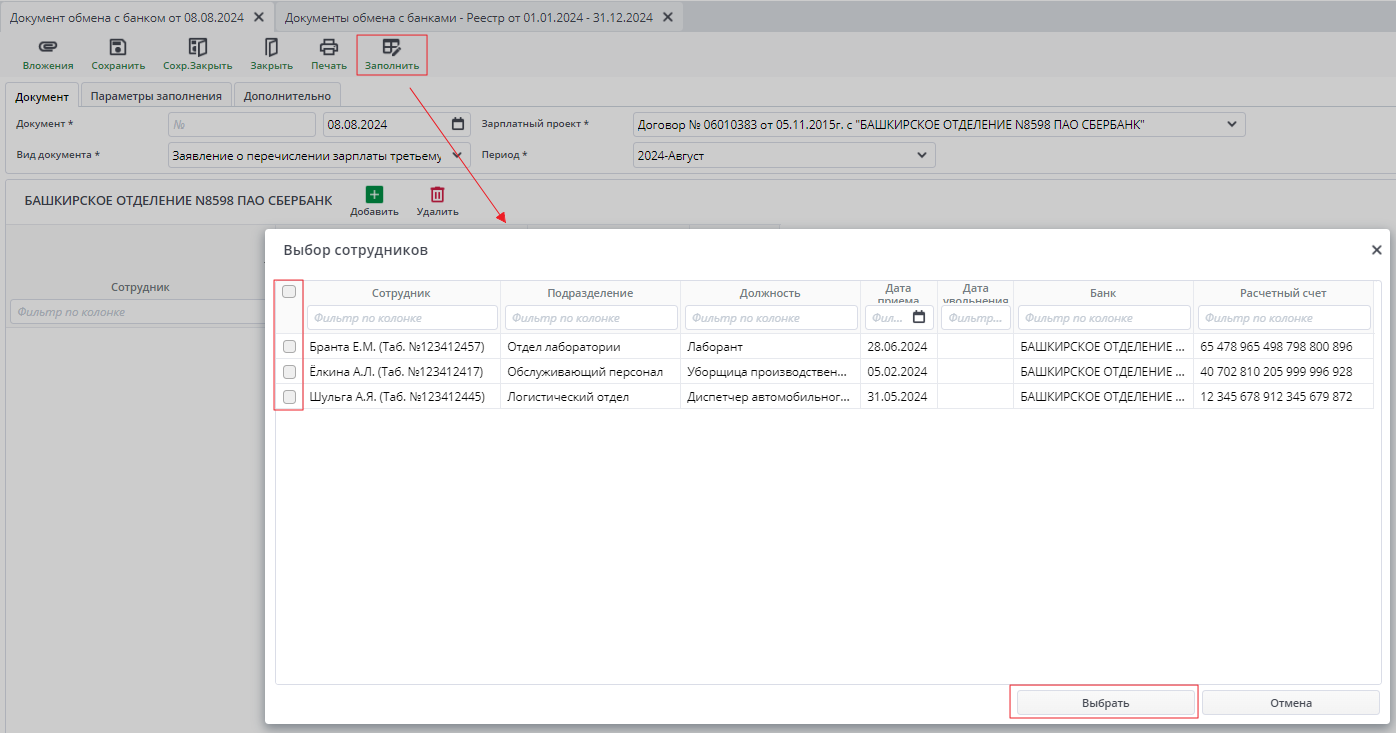Viewport: 1396px width, 733px height.
Task: Sort by the Сотрудник column header in dialog
Action: click(x=401, y=293)
